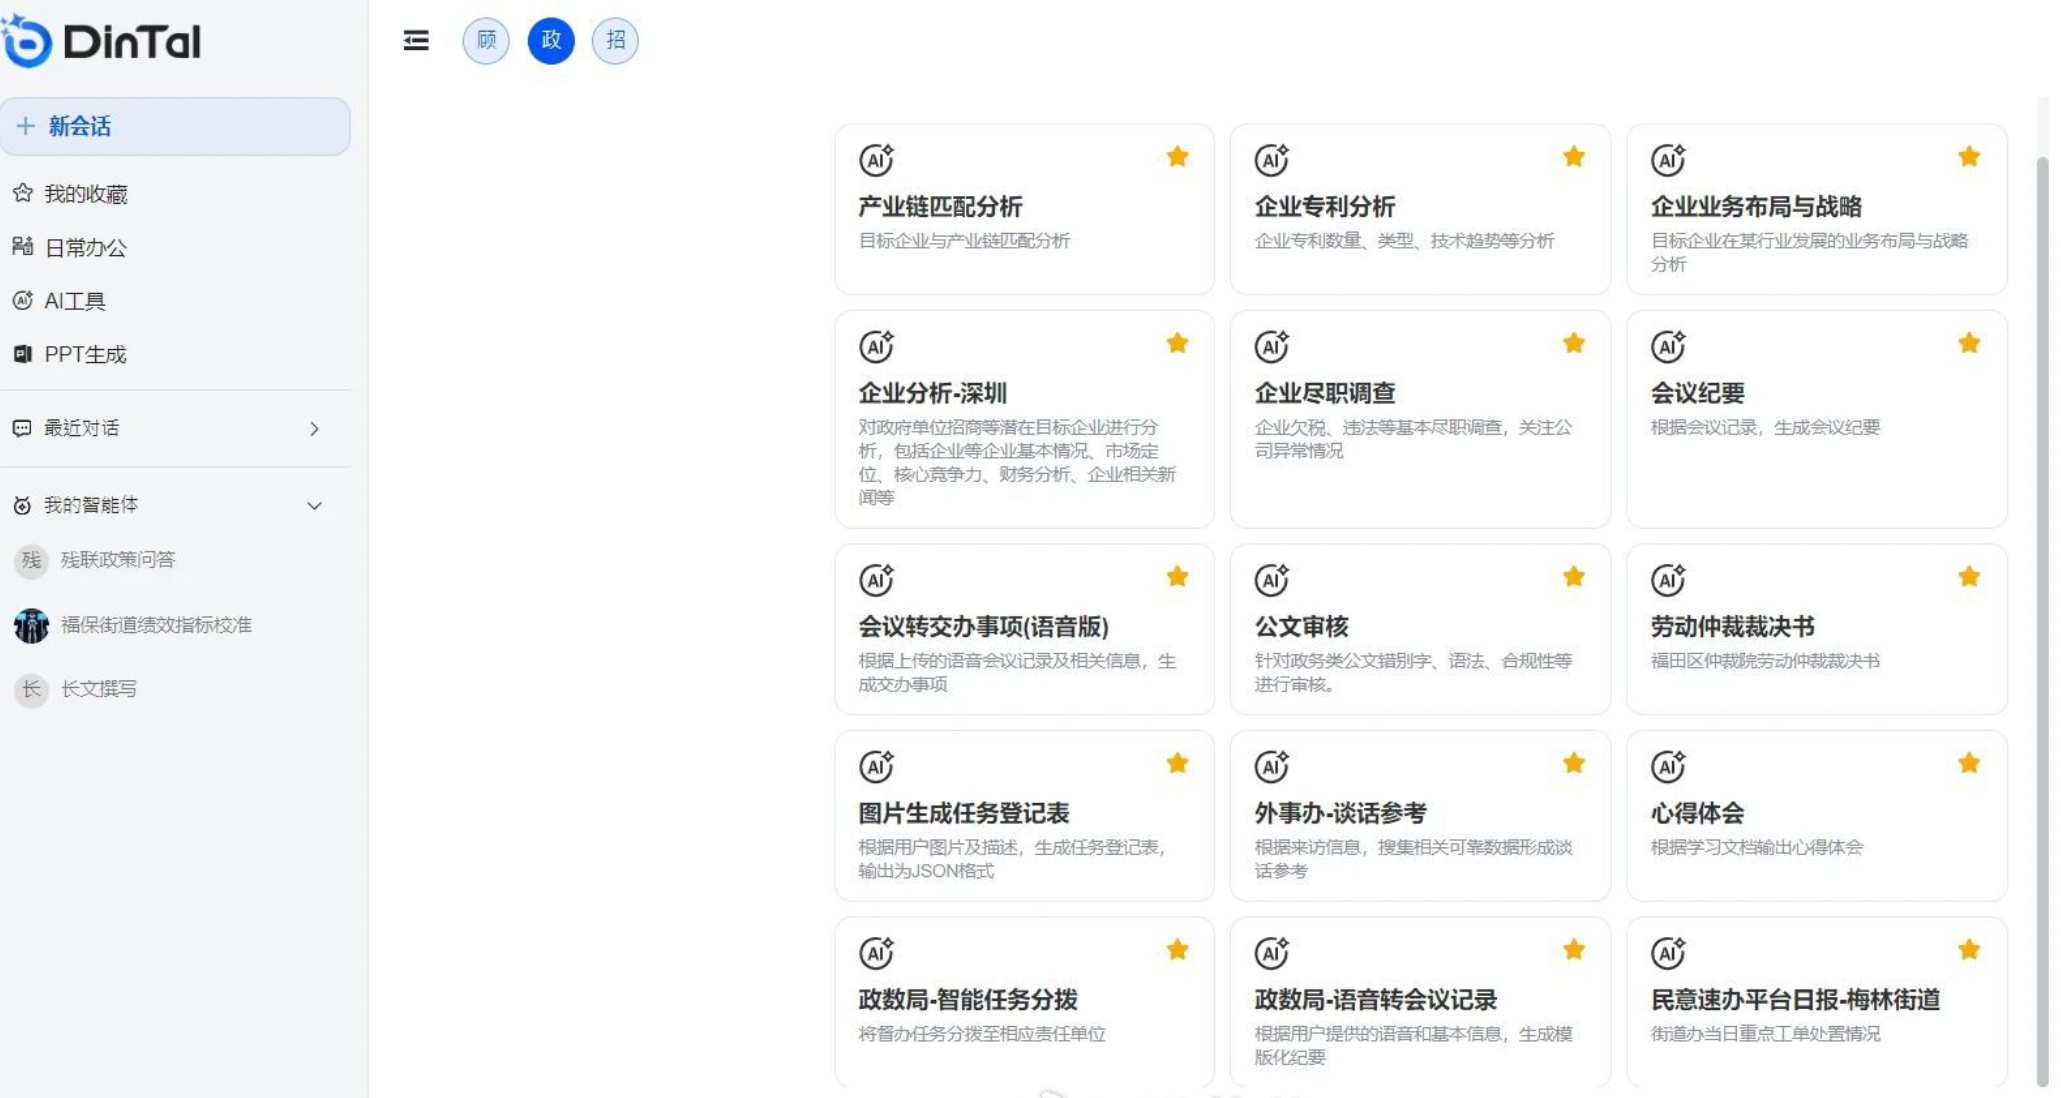
Task: Open 我的收藏 favorites
Action: pyautogui.click(x=85, y=194)
